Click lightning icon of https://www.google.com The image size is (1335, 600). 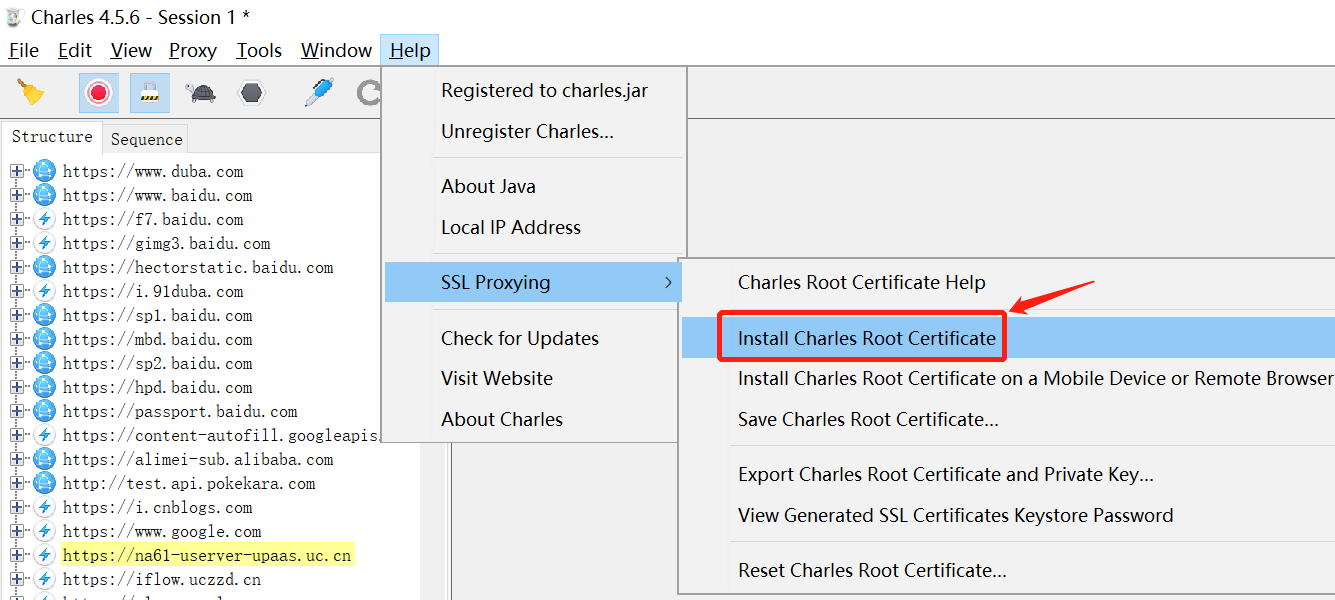tap(44, 531)
